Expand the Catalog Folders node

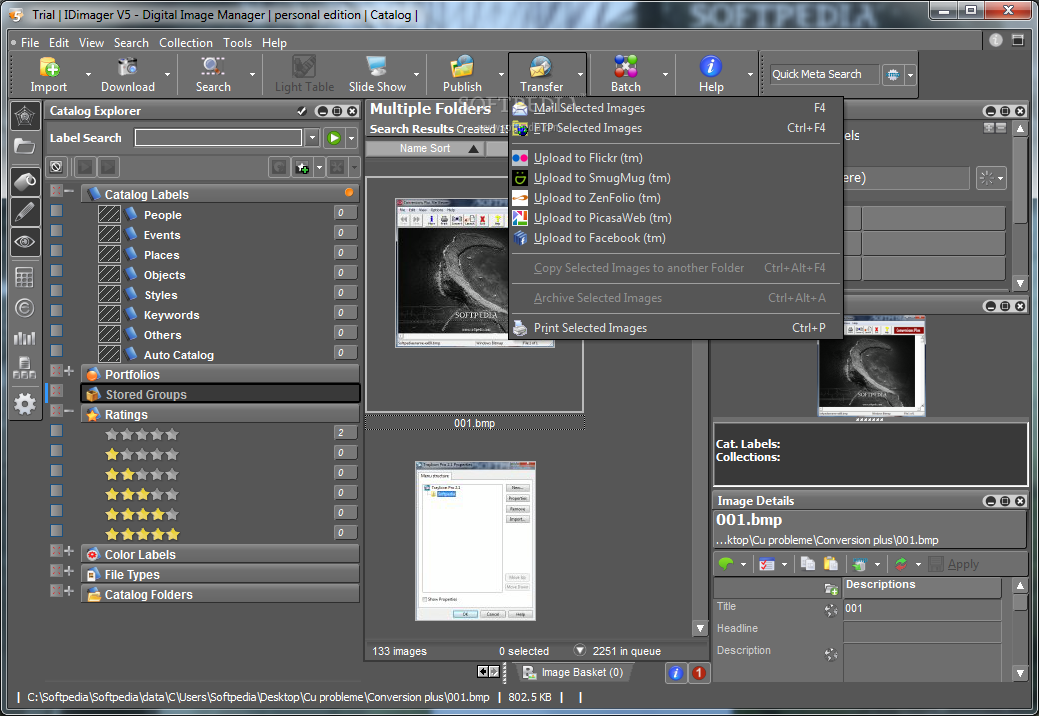tap(69, 590)
